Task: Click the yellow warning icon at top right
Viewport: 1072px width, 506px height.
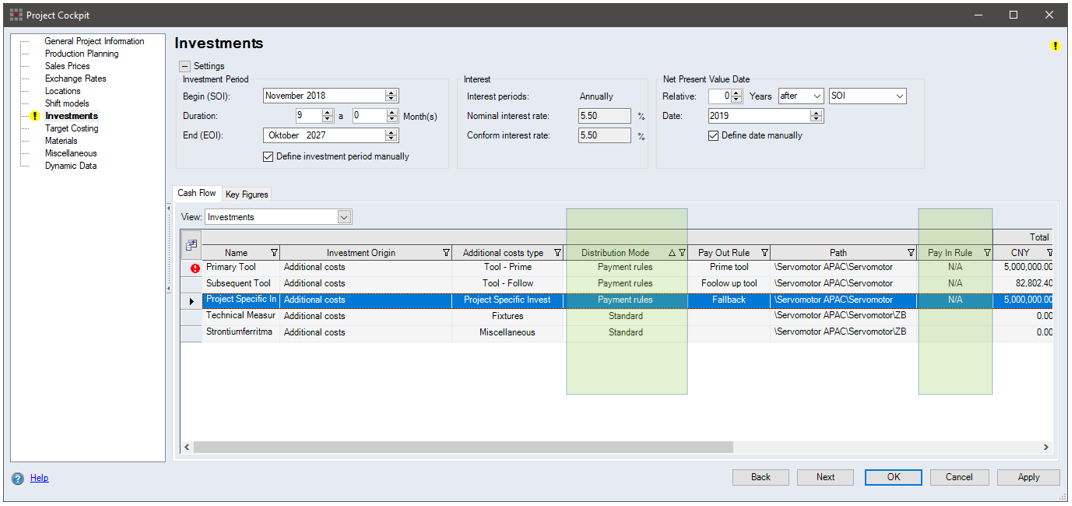Action: pyautogui.click(x=1055, y=46)
